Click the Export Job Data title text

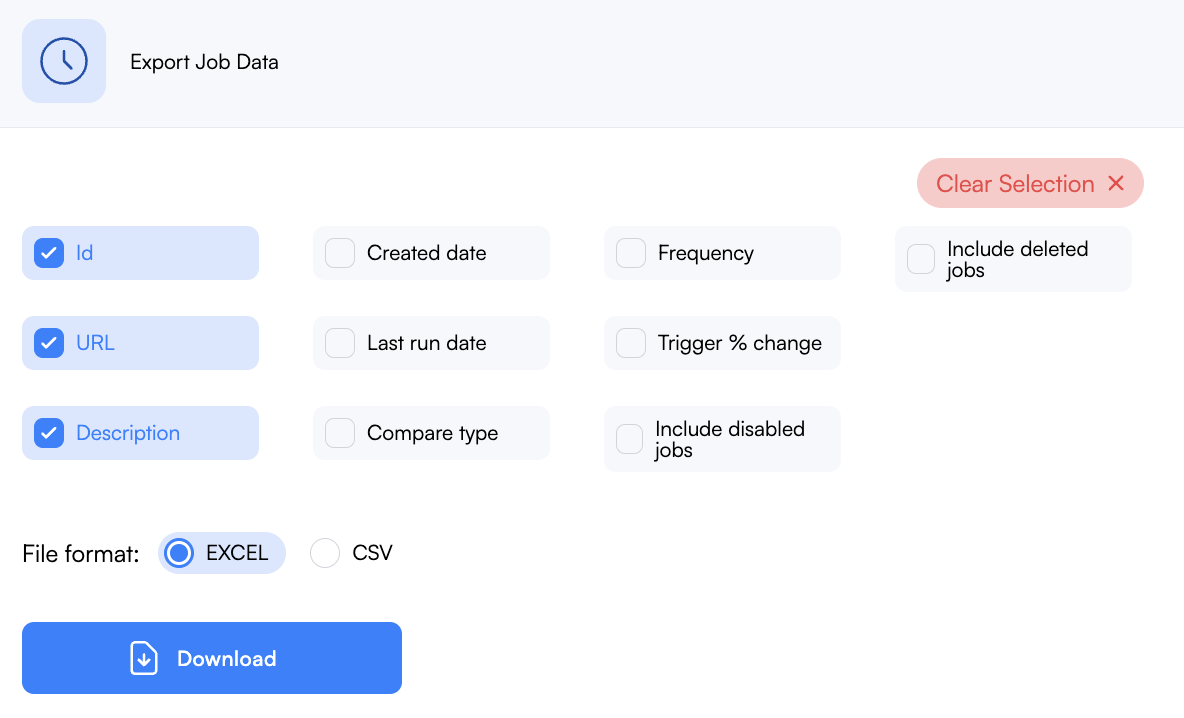pyautogui.click(x=205, y=62)
